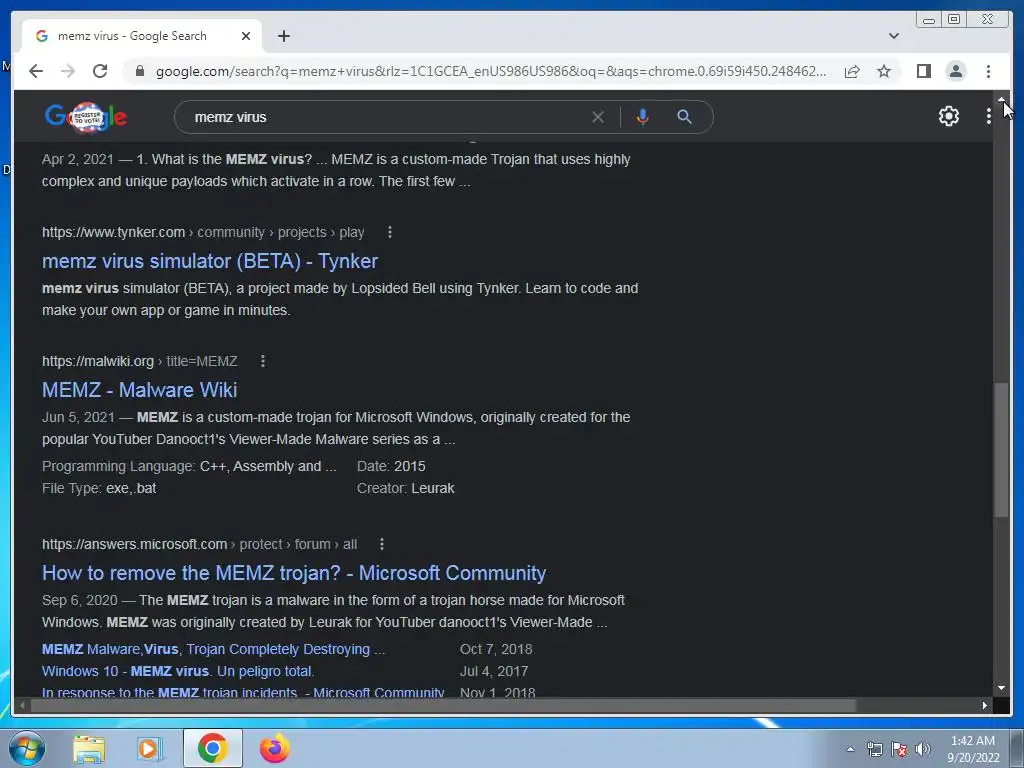The width and height of the screenshot is (1024, 768).
Task: Open Windows Start menu
Action: coord(26,748)
